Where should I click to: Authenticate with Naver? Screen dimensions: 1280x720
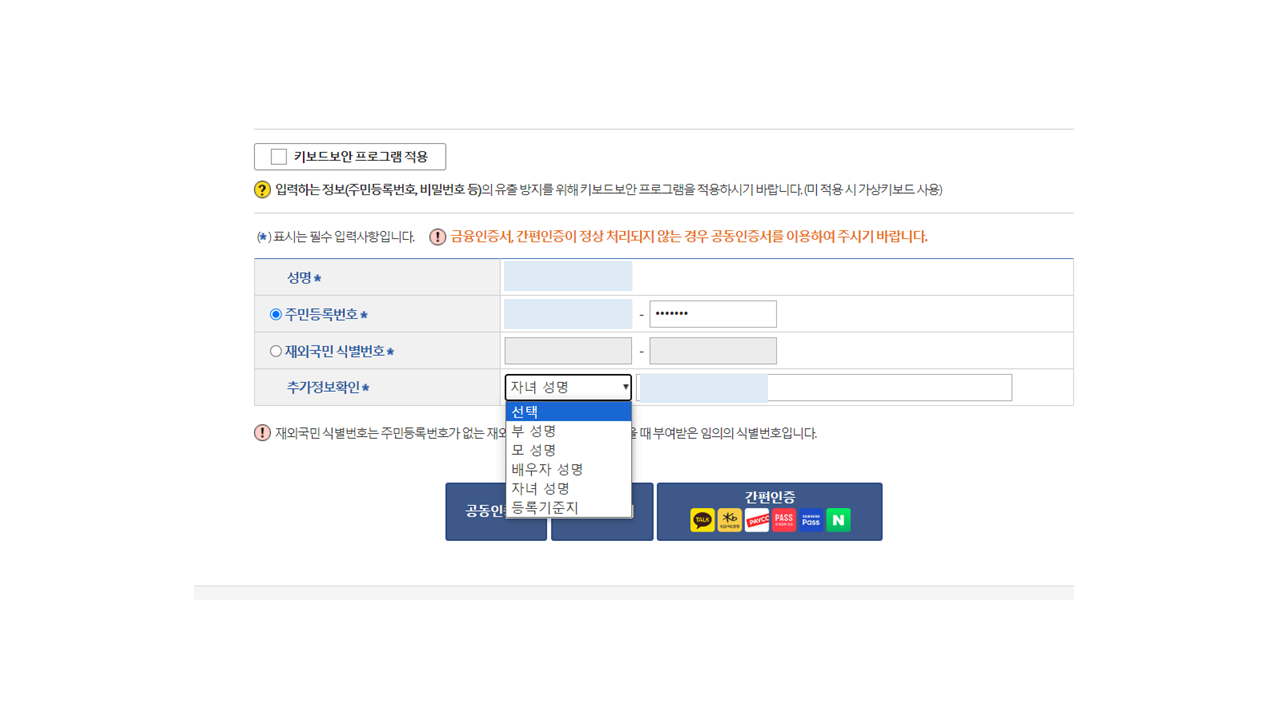point(838,520)
